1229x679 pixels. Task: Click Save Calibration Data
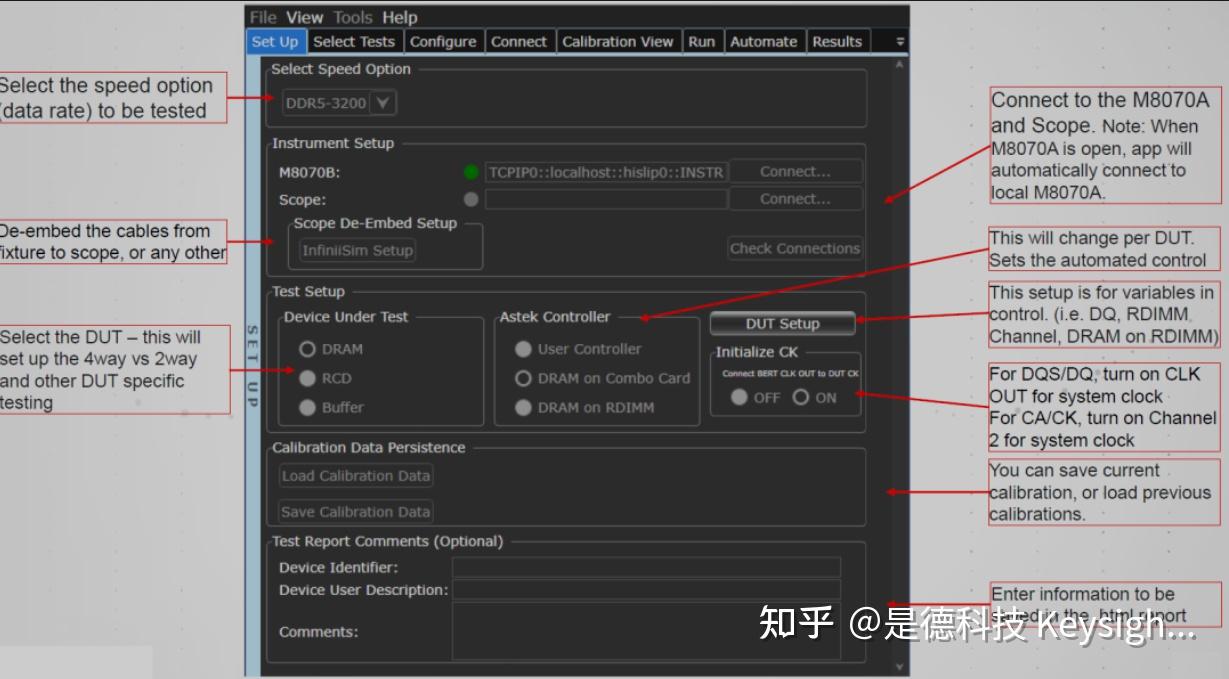pyautogui.click(x=354, y=511)
